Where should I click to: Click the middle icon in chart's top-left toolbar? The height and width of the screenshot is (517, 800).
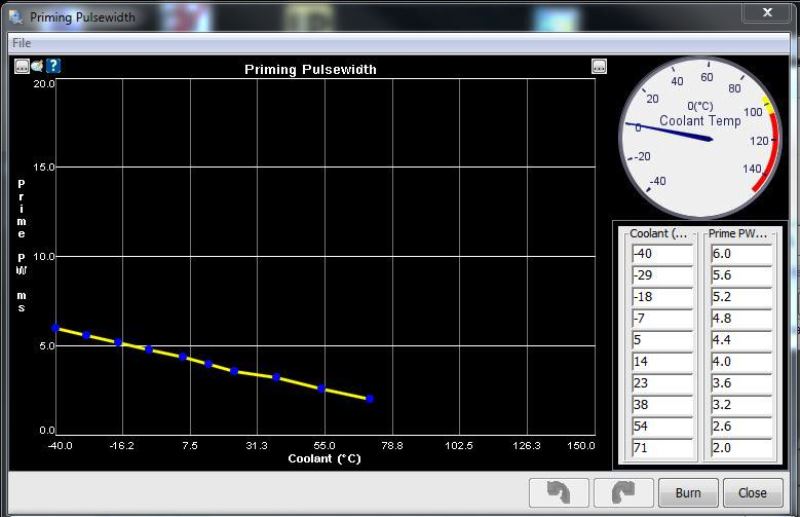pos(37,66)
